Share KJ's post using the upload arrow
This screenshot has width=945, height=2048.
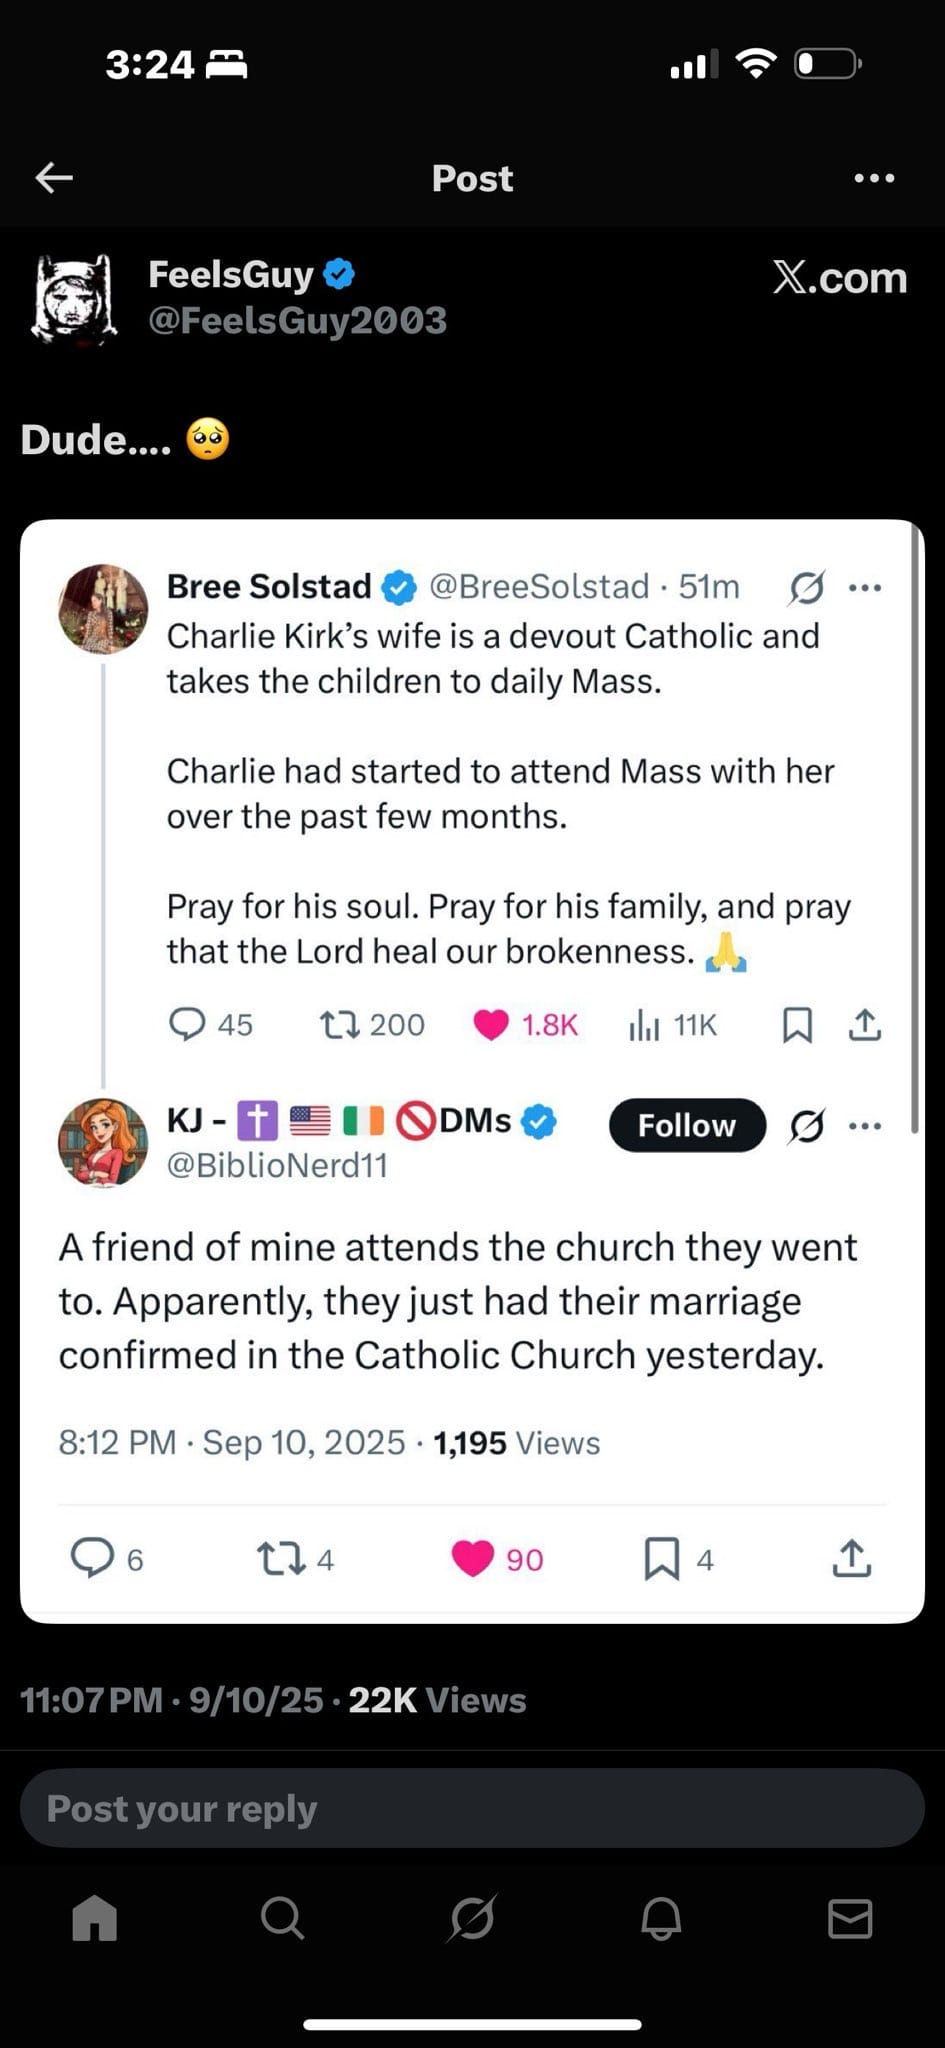(851, 1558)
